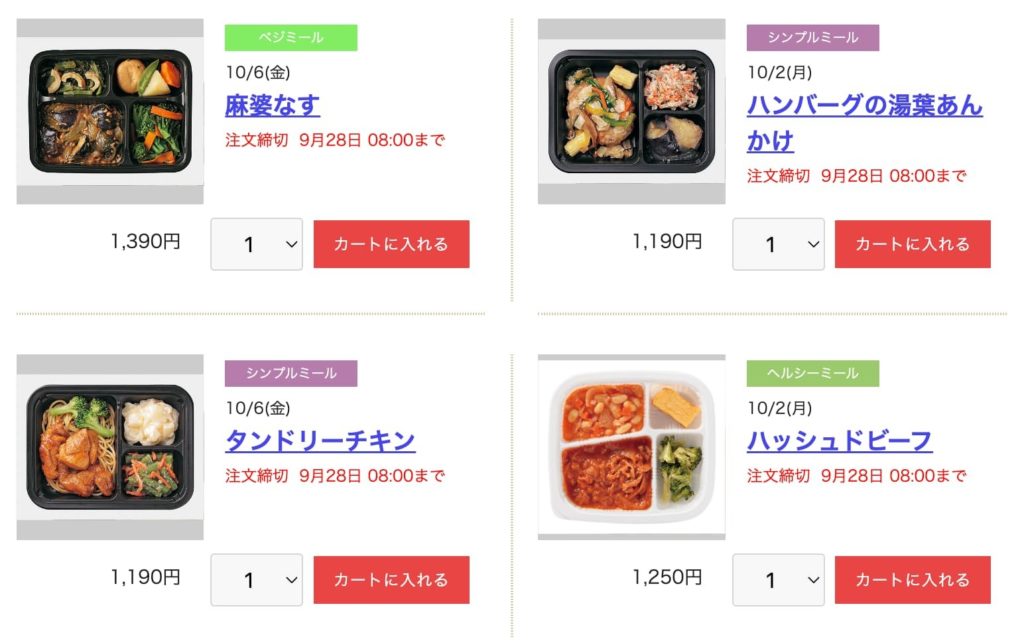Open quantity dropdown for ハッシュドビーフ
Image resolution: width=1024 pixels, height=641 pixels.
pyautogui.click(x=778, y=579)
